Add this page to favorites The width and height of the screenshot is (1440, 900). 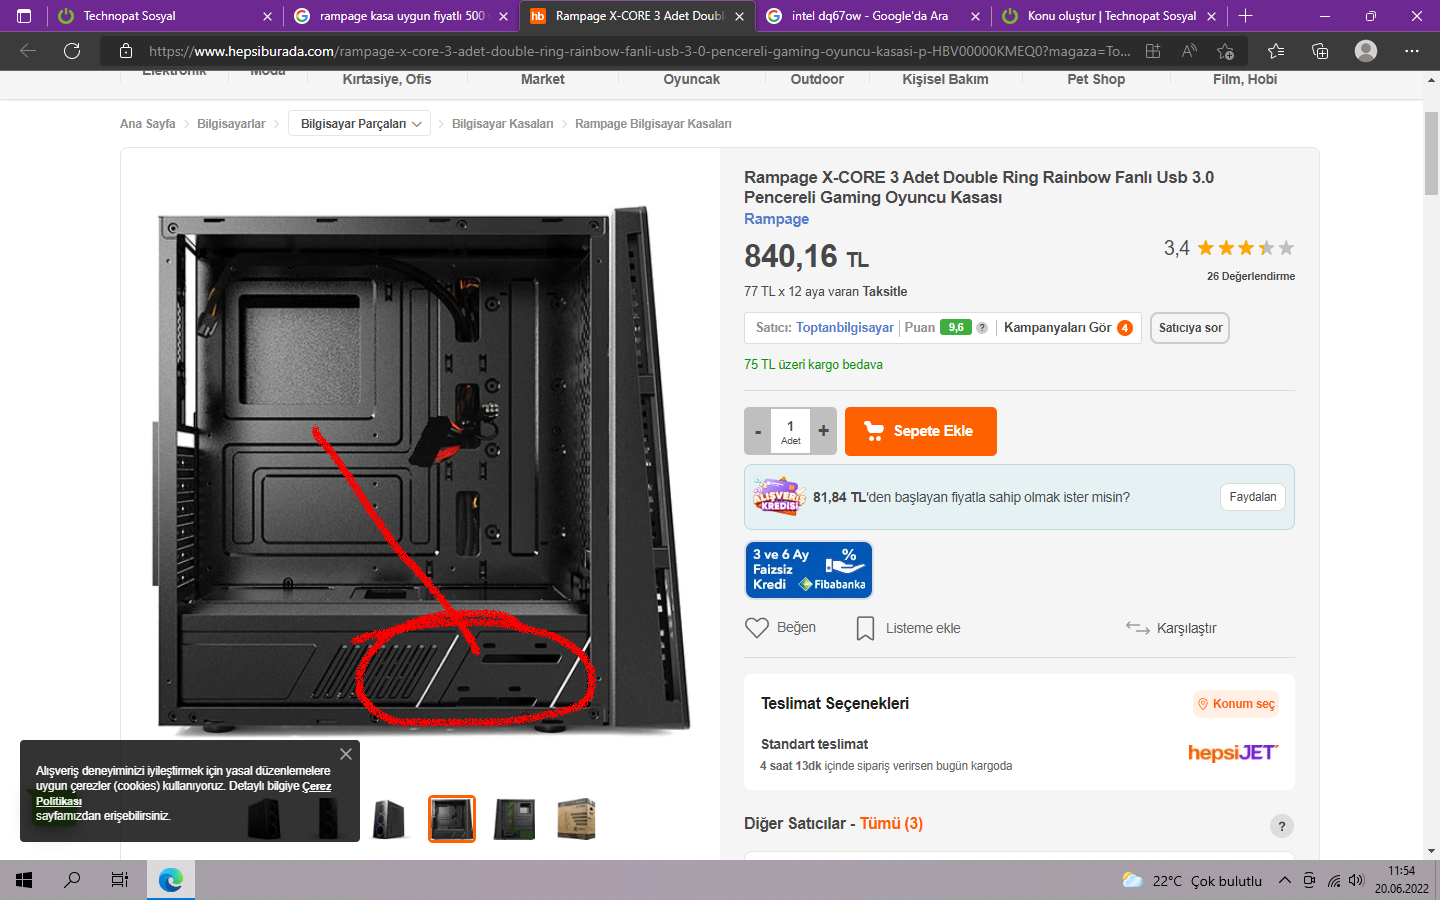1226,51
